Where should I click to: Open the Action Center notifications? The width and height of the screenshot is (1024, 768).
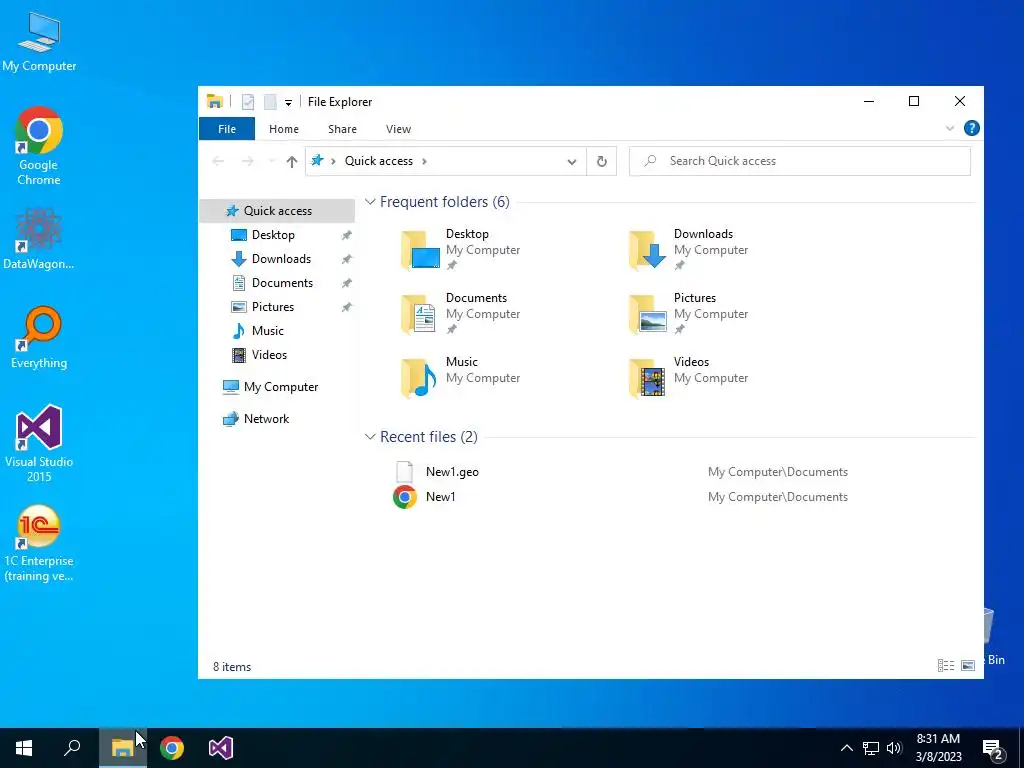tap(993, 748)
